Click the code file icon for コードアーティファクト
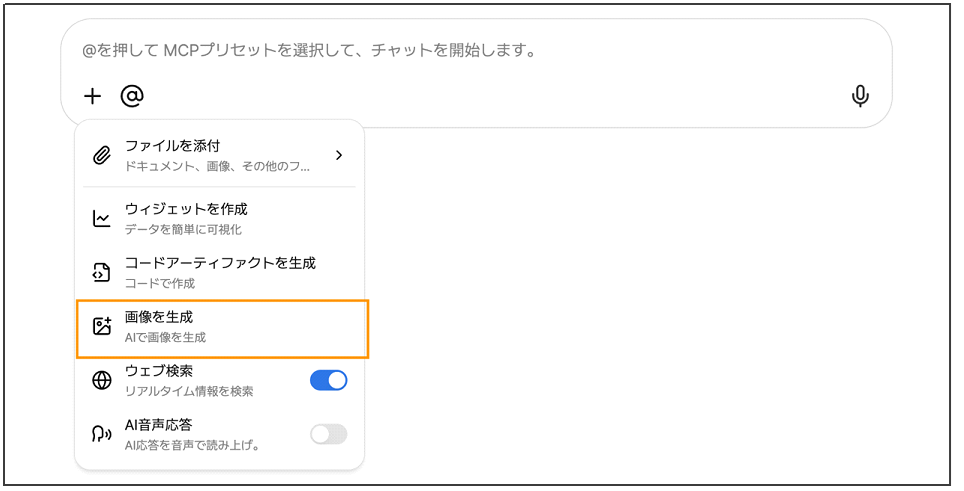Image resolution: width=964 pixels, height=491 pixels. click(x=101, y=272)
